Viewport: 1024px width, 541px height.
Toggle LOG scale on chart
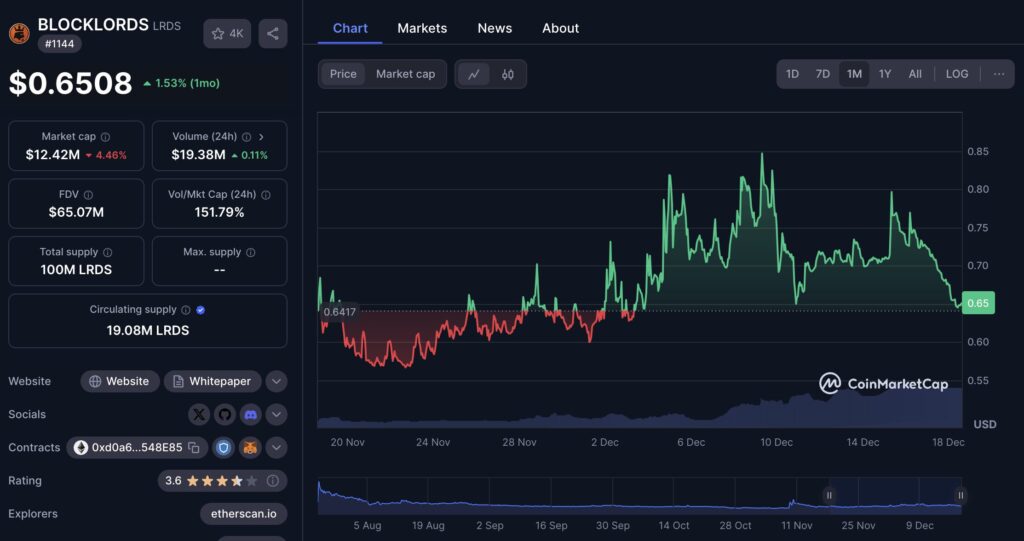(x=957, y=74)
